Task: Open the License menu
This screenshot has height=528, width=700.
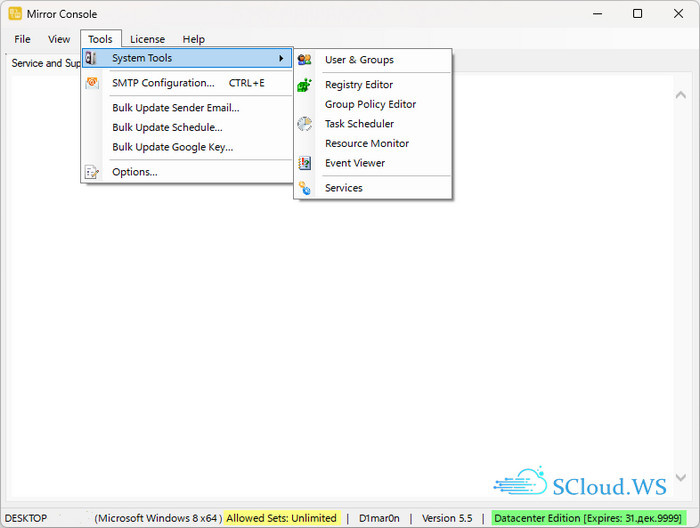Action: pyautogui.click(x=147, y=39)
